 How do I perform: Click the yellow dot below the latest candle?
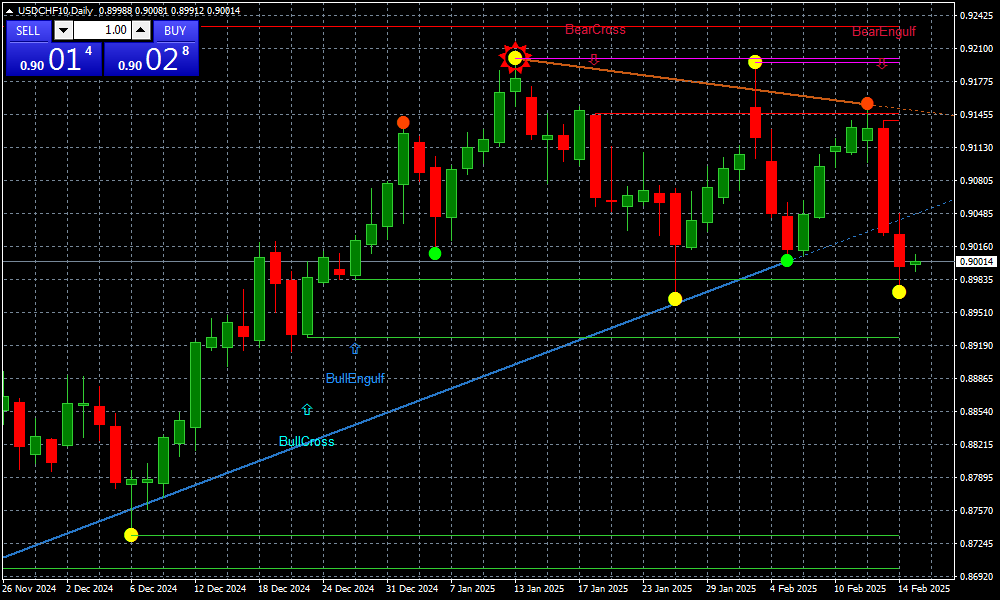tap(899, 292)
